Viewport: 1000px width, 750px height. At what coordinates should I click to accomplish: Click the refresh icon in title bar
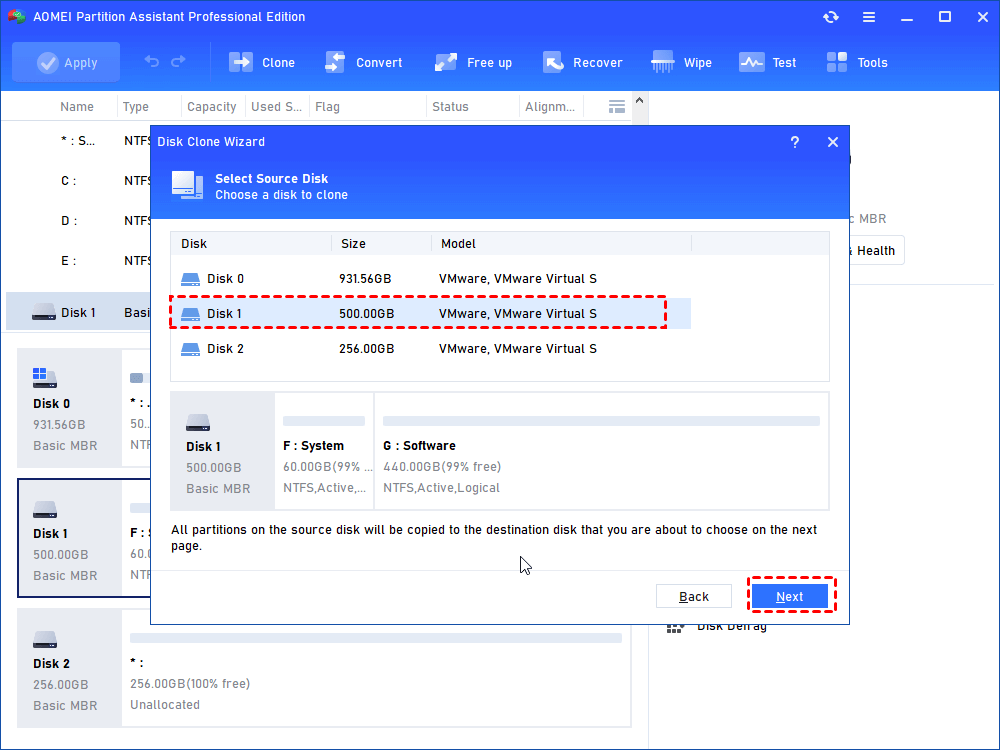click(x=830, y=17)
